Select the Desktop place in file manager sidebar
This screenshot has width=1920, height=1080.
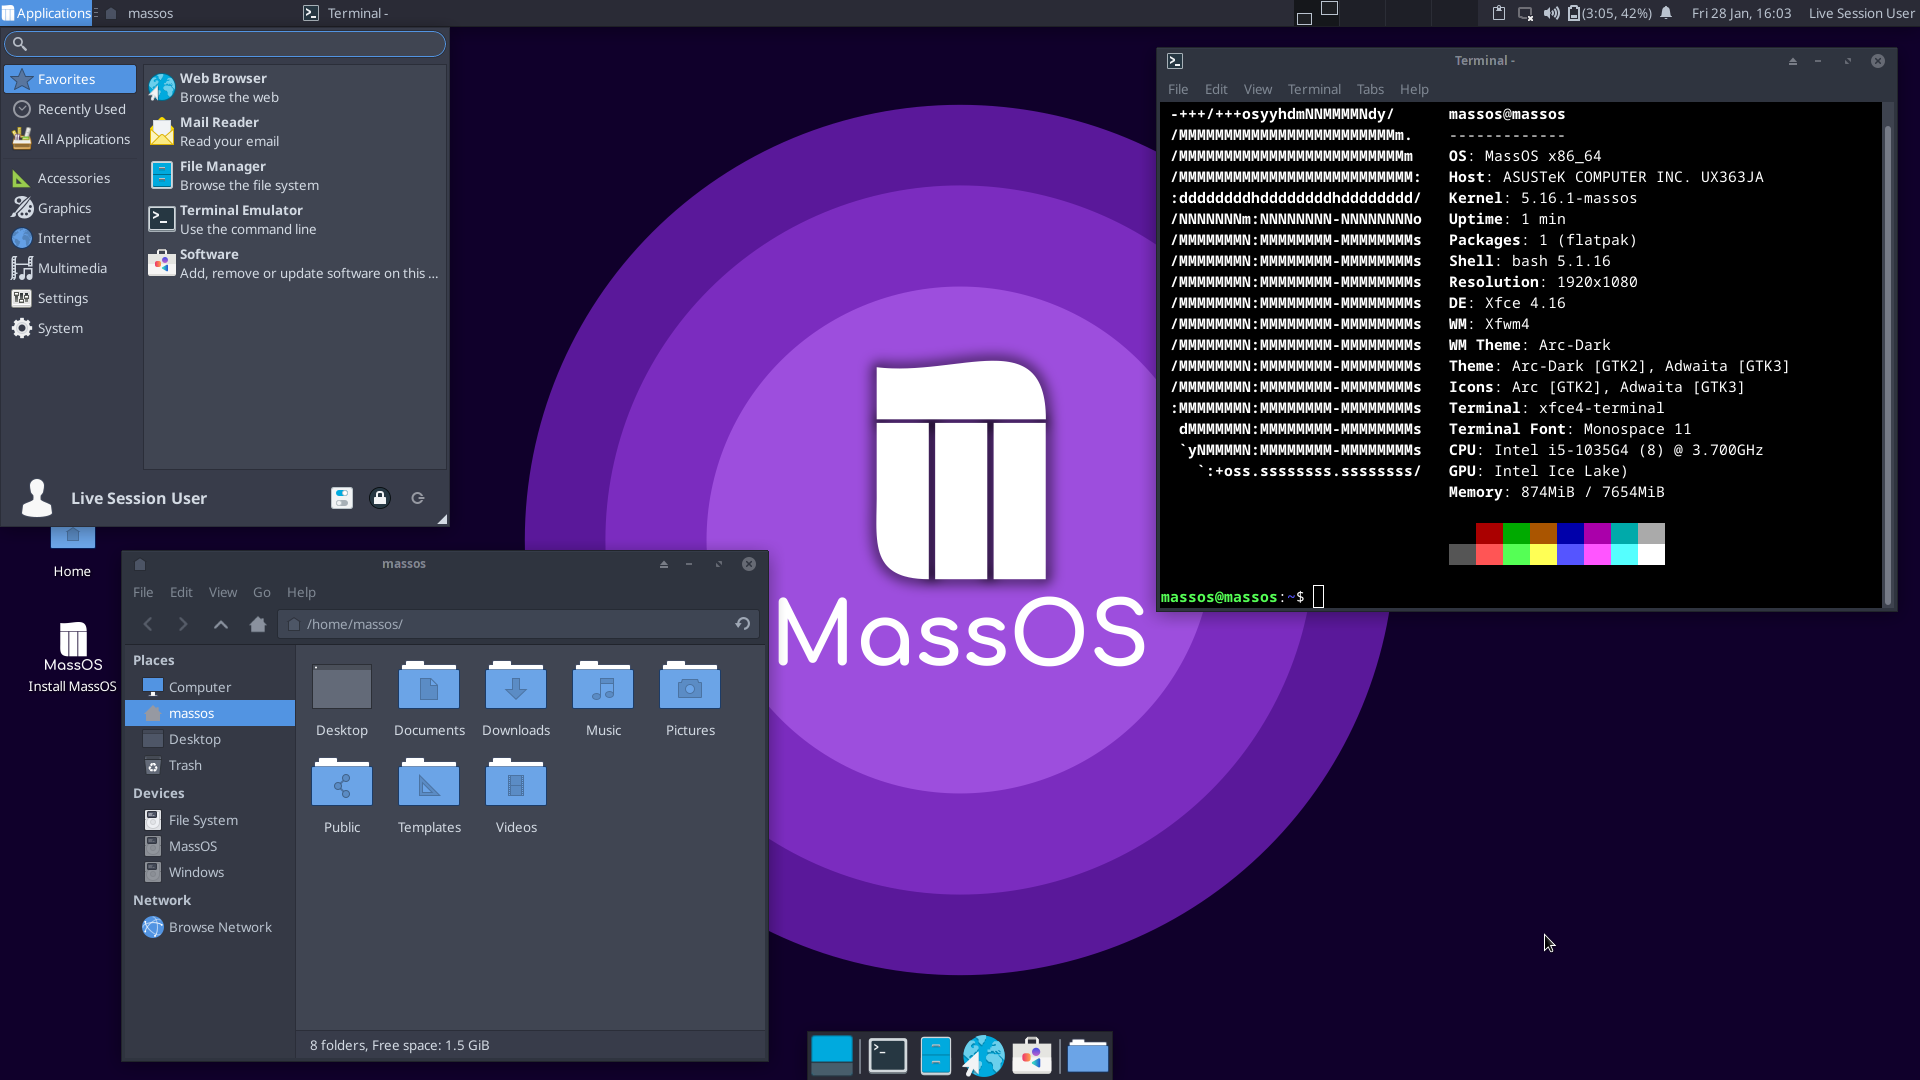point(194,739)
